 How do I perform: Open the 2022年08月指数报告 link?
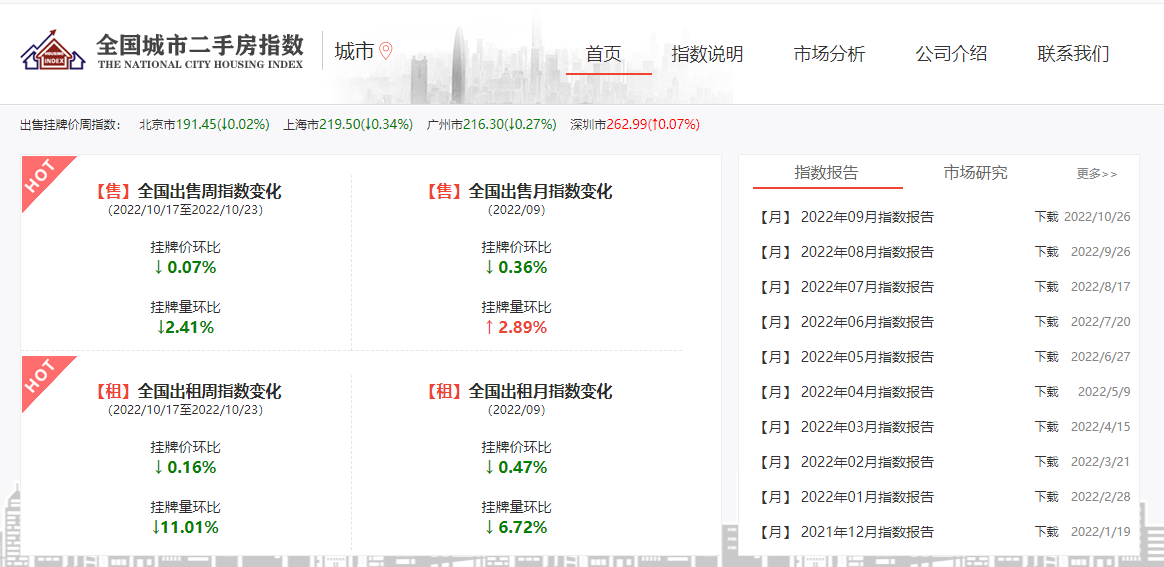coord(867,252)
